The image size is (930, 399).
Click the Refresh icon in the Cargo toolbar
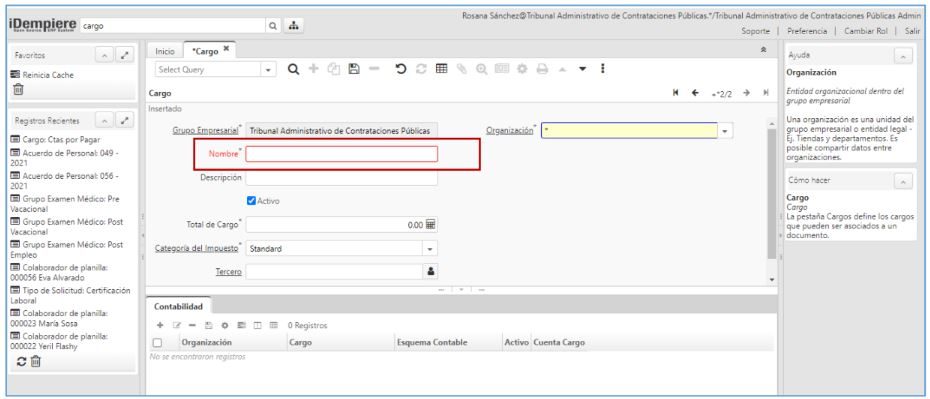click(421, 69)
